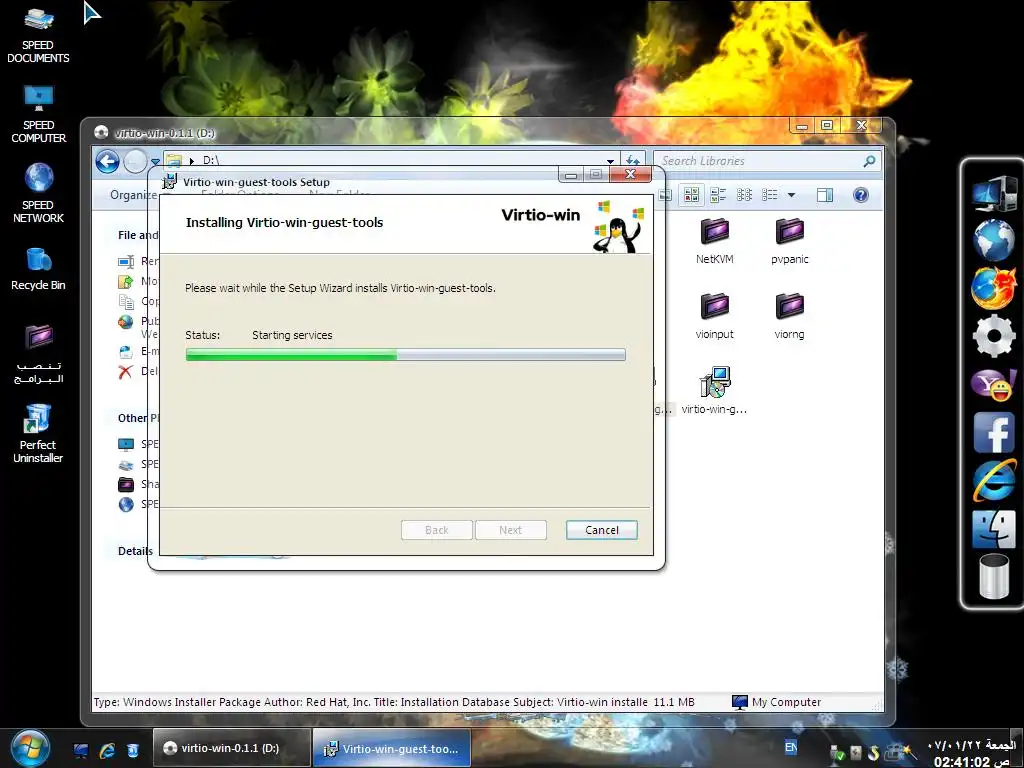Click the Publish to Web globe icon
The height and width of the screenshot is (768, 1024).
pyautogui.click(x=125, y=321)
